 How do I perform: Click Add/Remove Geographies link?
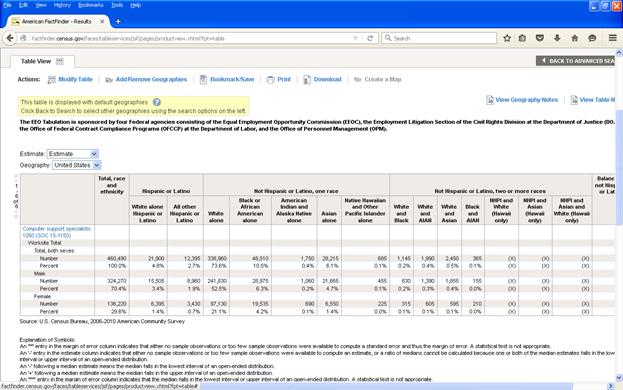(x=151, y=79)
